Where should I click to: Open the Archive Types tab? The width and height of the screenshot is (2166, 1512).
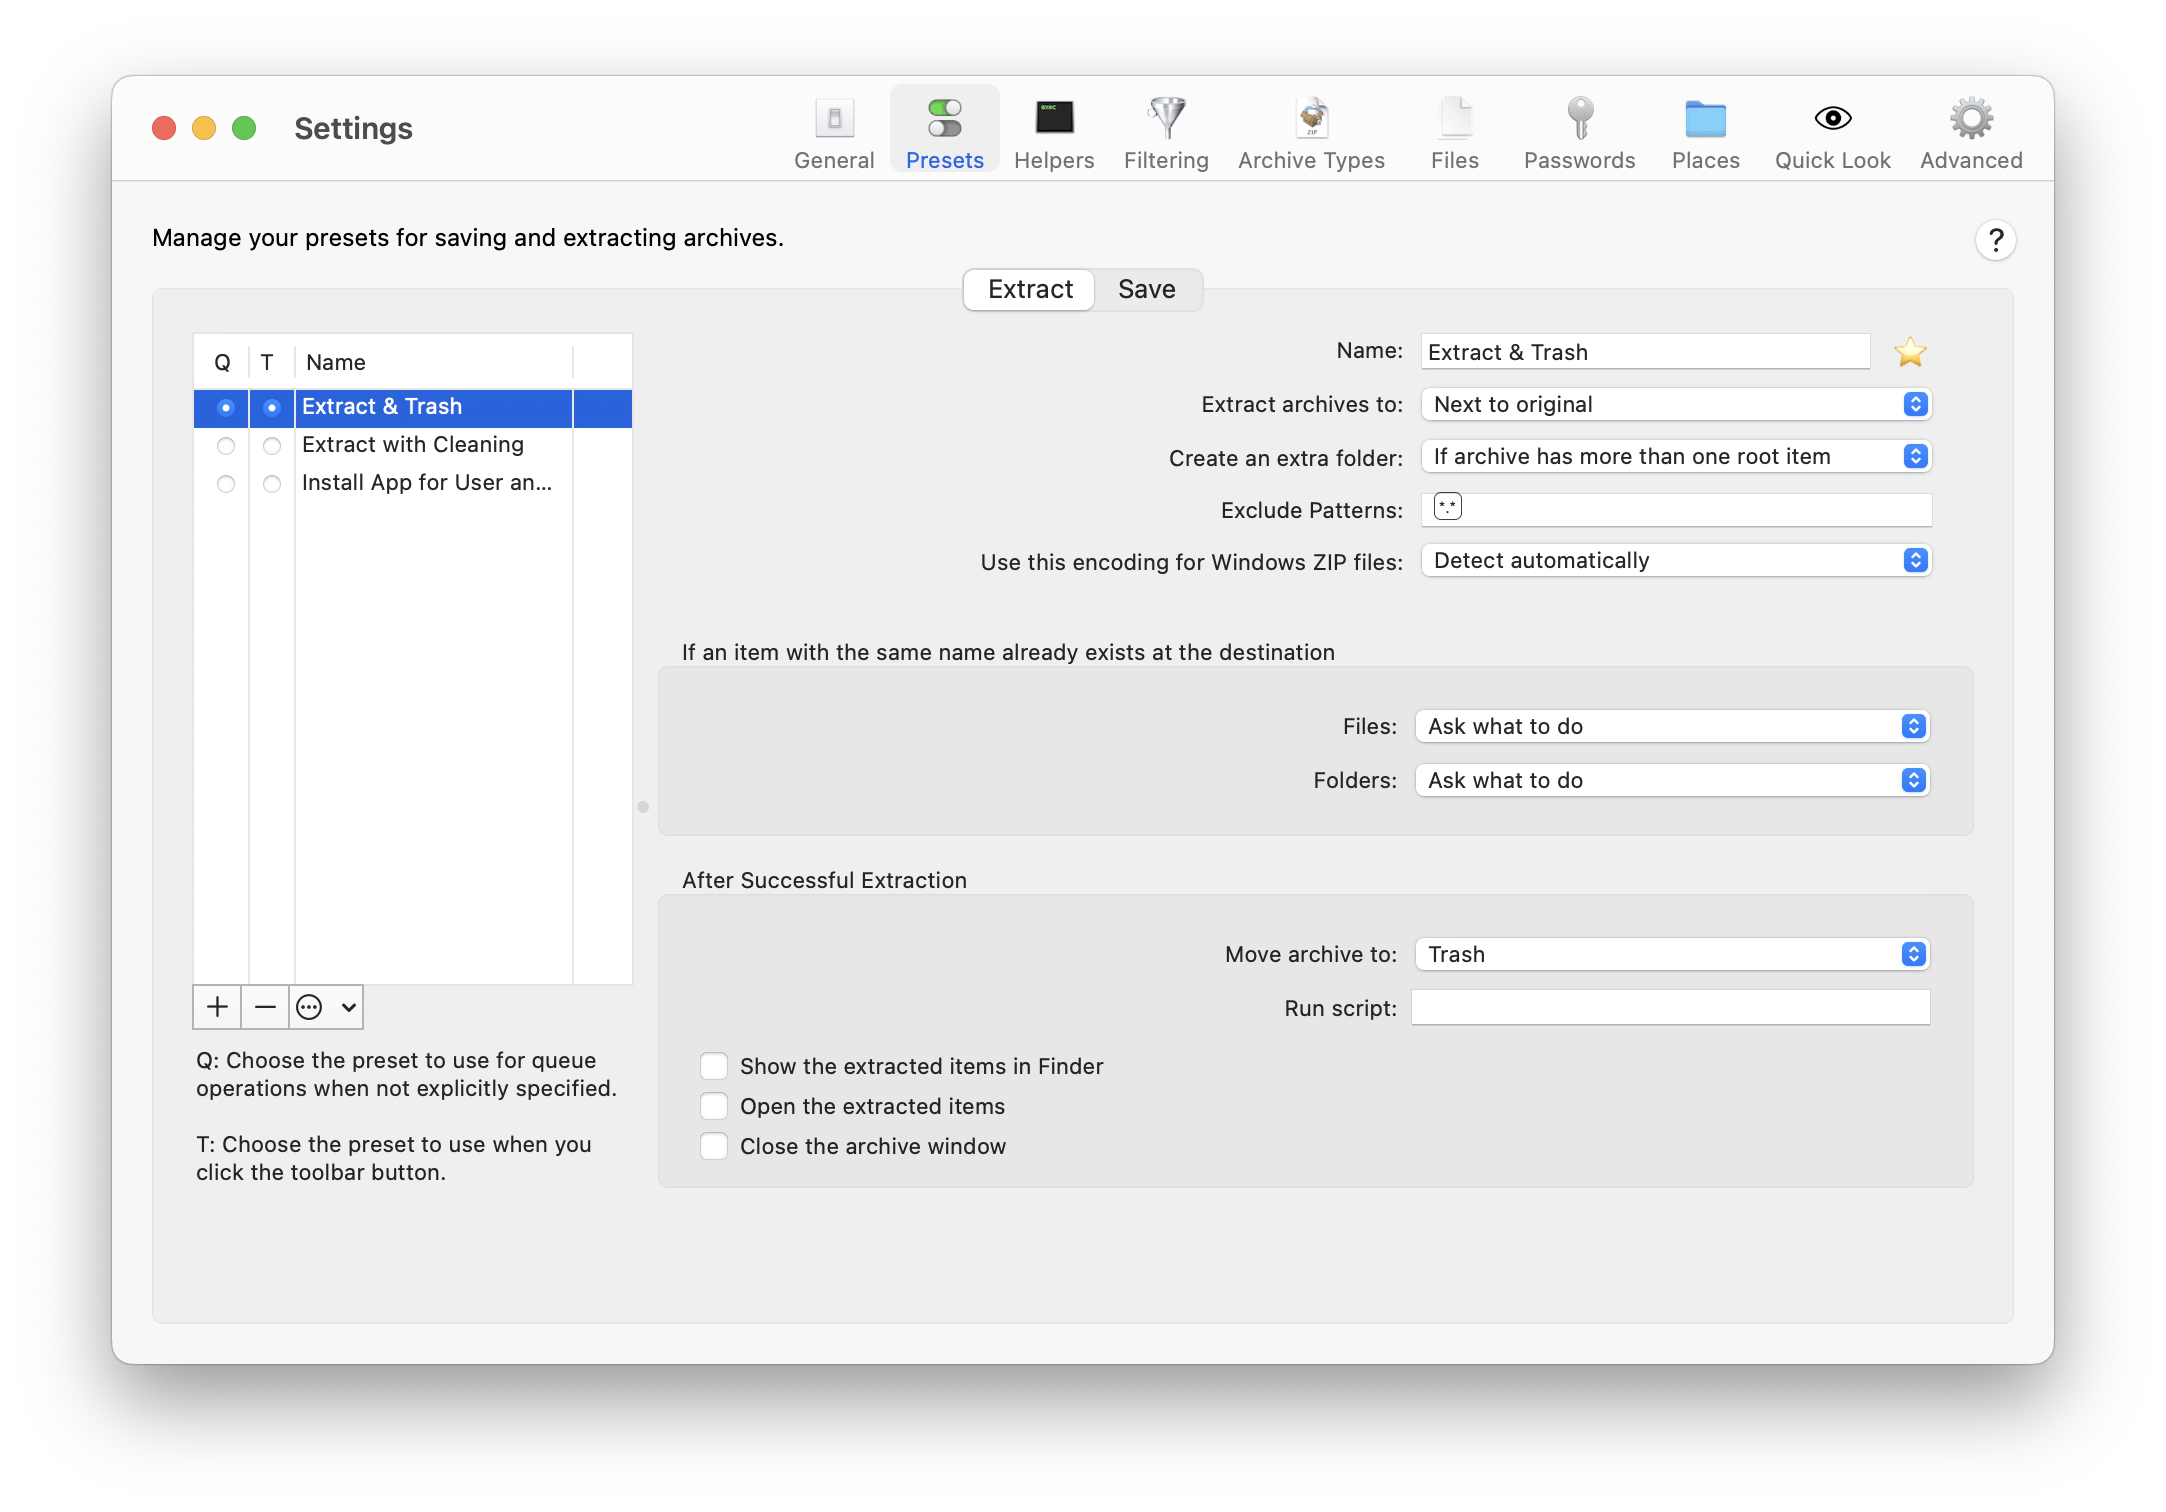1311,133
